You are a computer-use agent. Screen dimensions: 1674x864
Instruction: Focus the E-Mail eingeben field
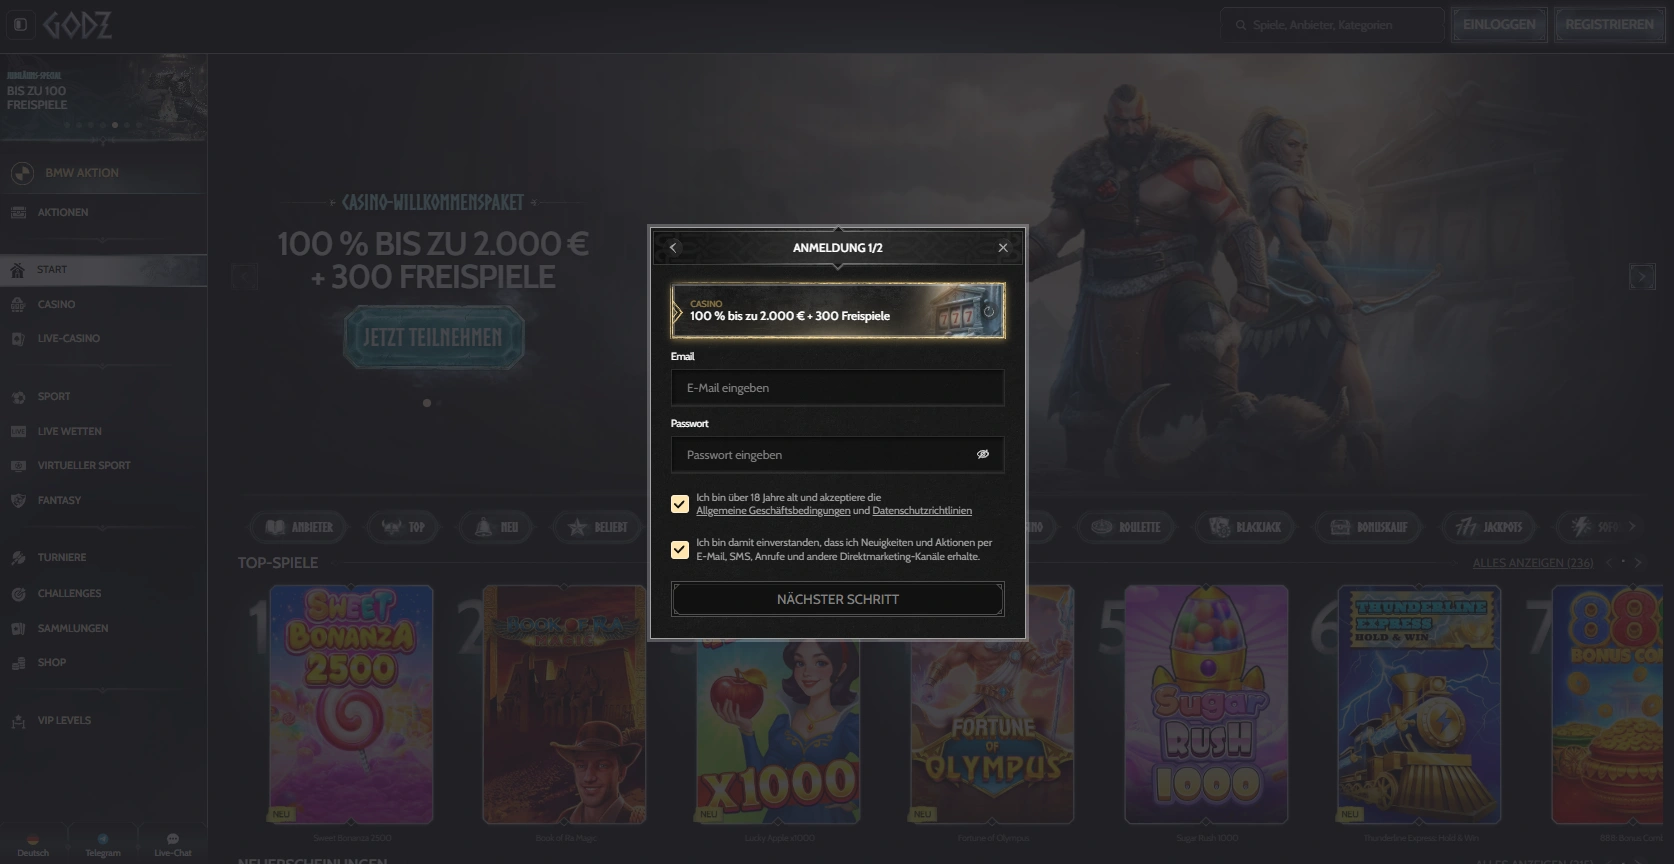click(838, 388)
